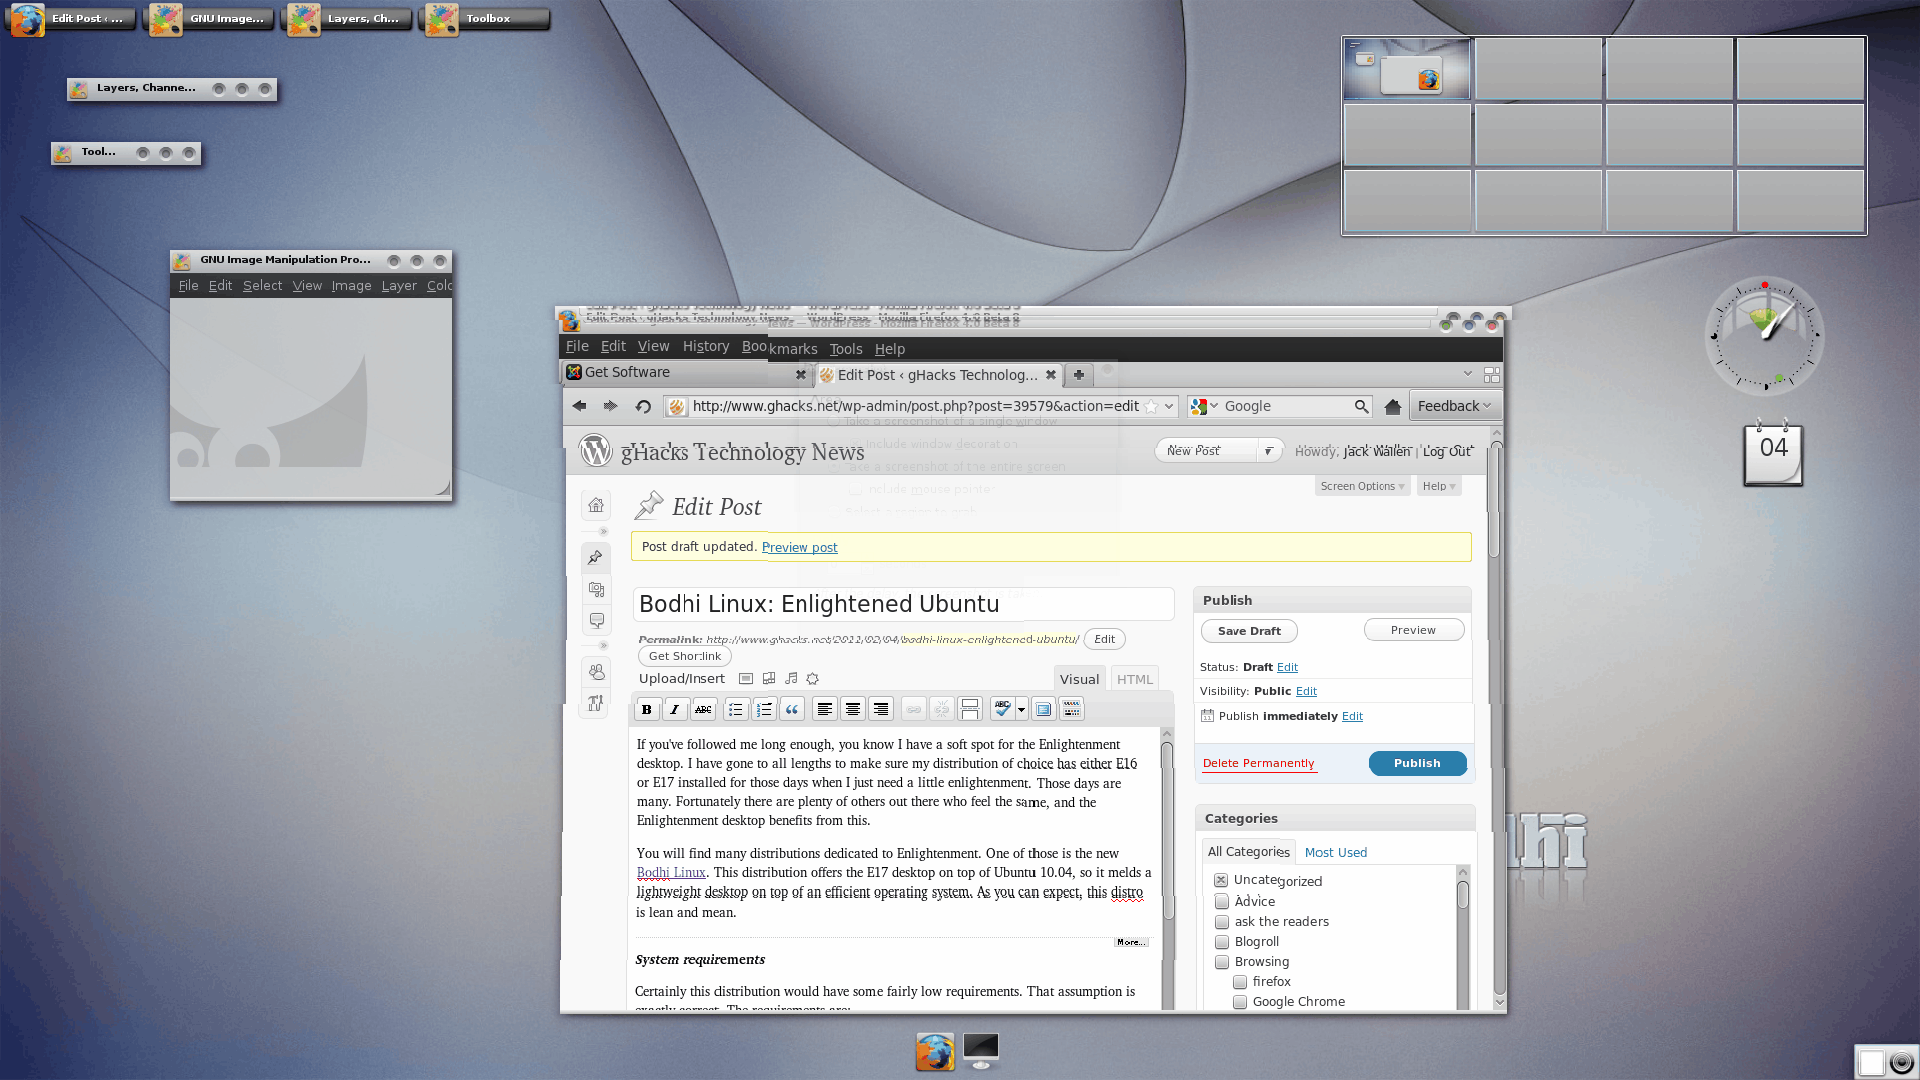Open the New Post dropdown arrow
The image size is (1920, 1080).
coord(1268,451)
